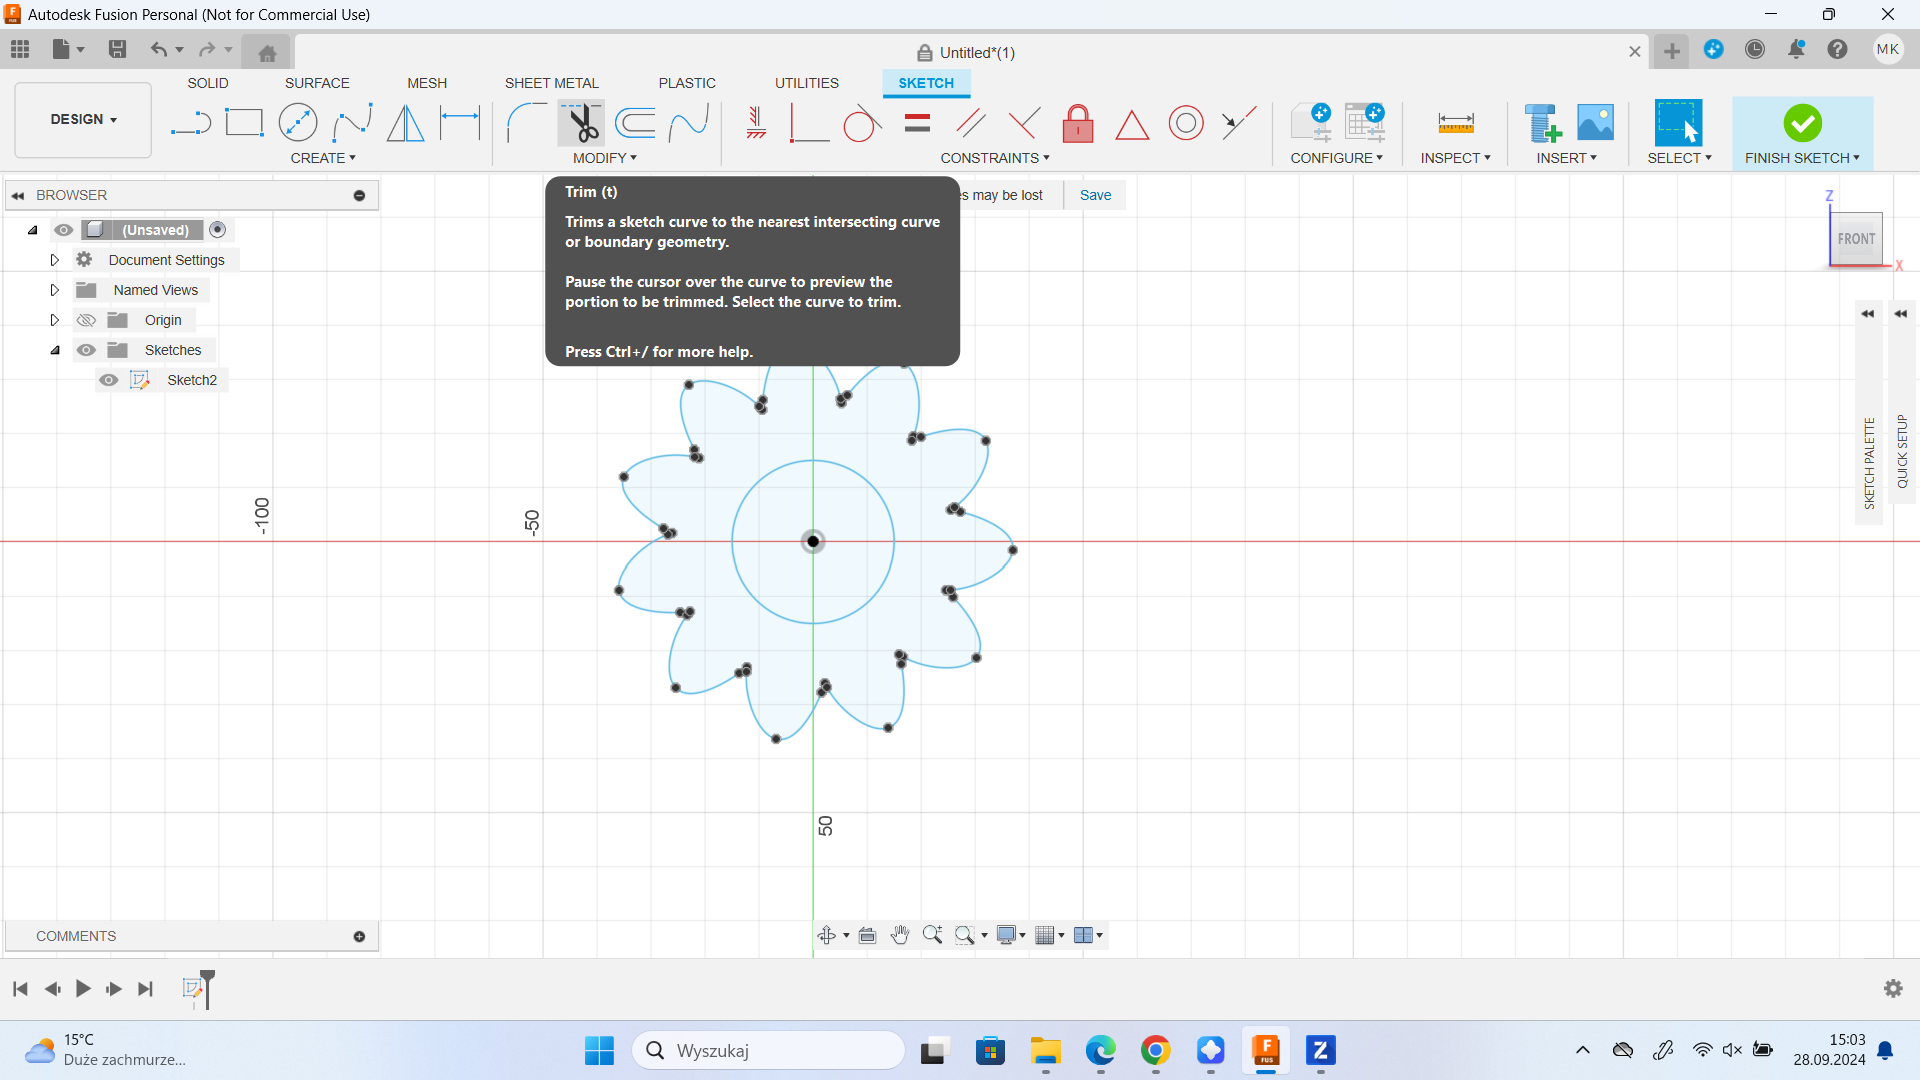Click the Sketch2 feature in timeline

[x=193, y=989]
